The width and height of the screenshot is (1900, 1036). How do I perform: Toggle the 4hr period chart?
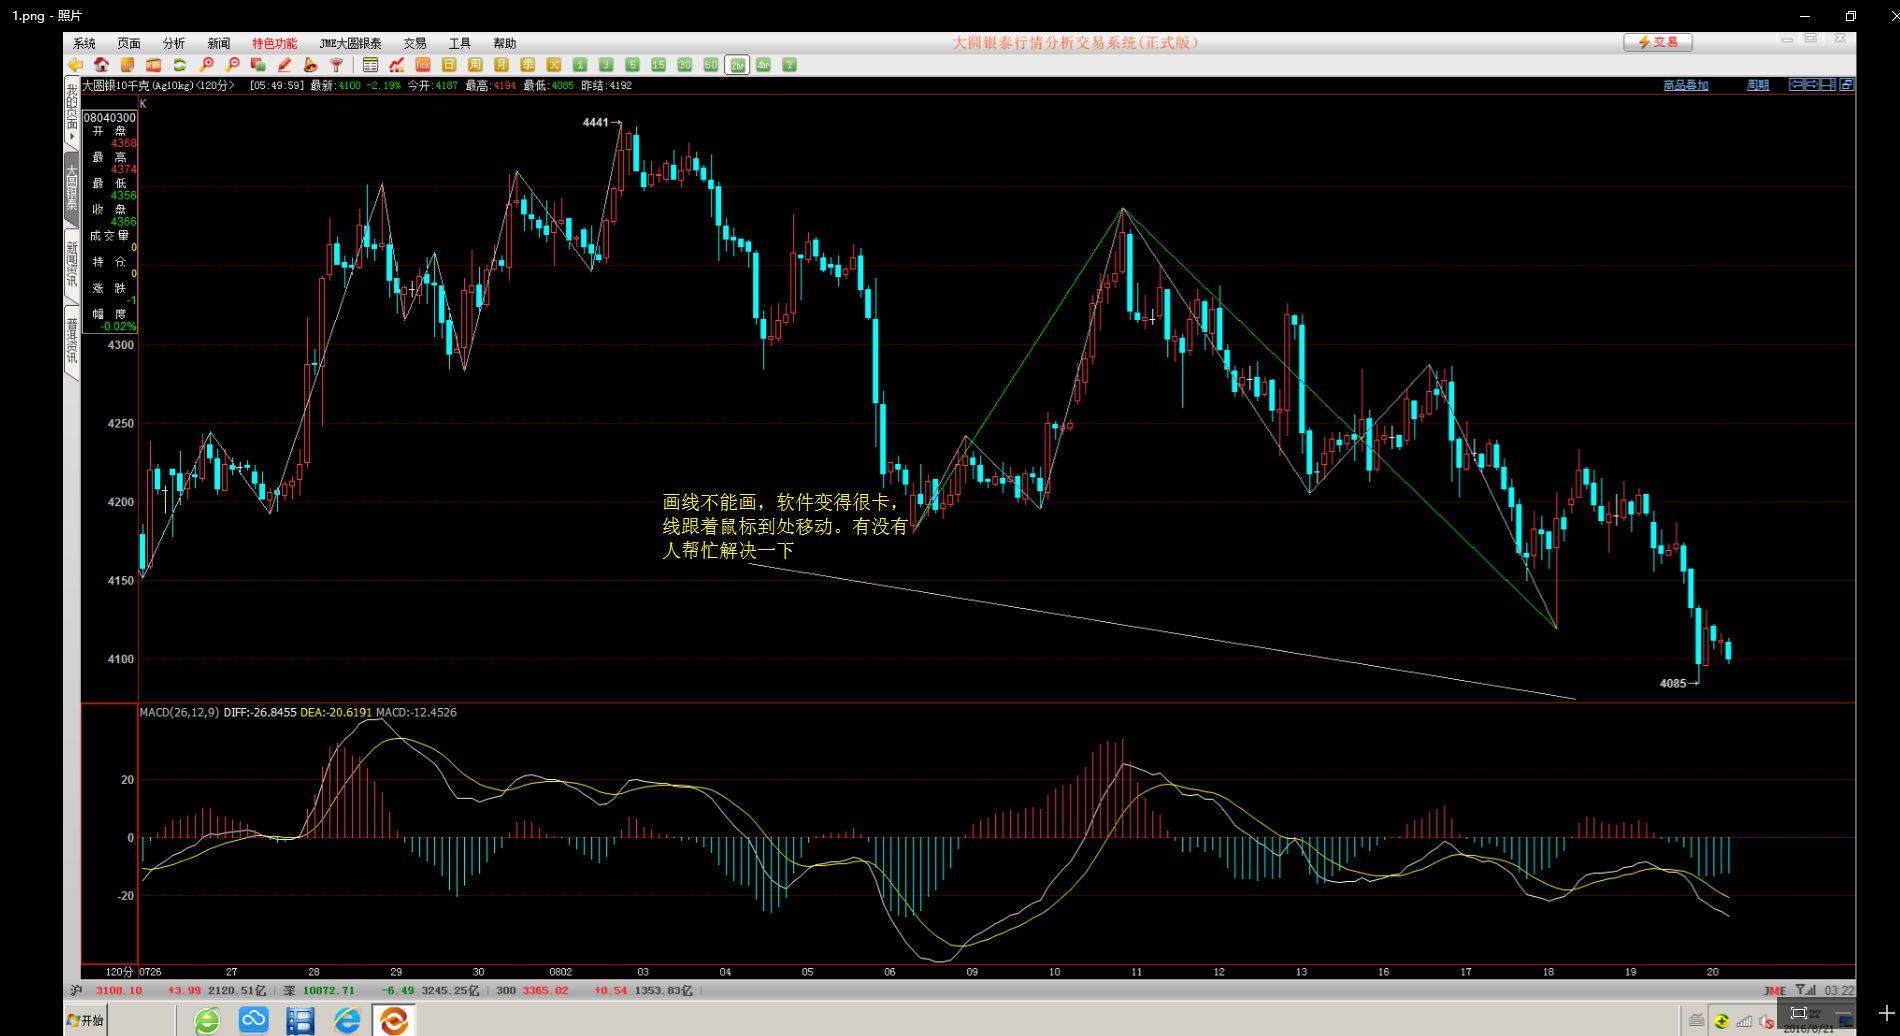click(x=763, y=65)
